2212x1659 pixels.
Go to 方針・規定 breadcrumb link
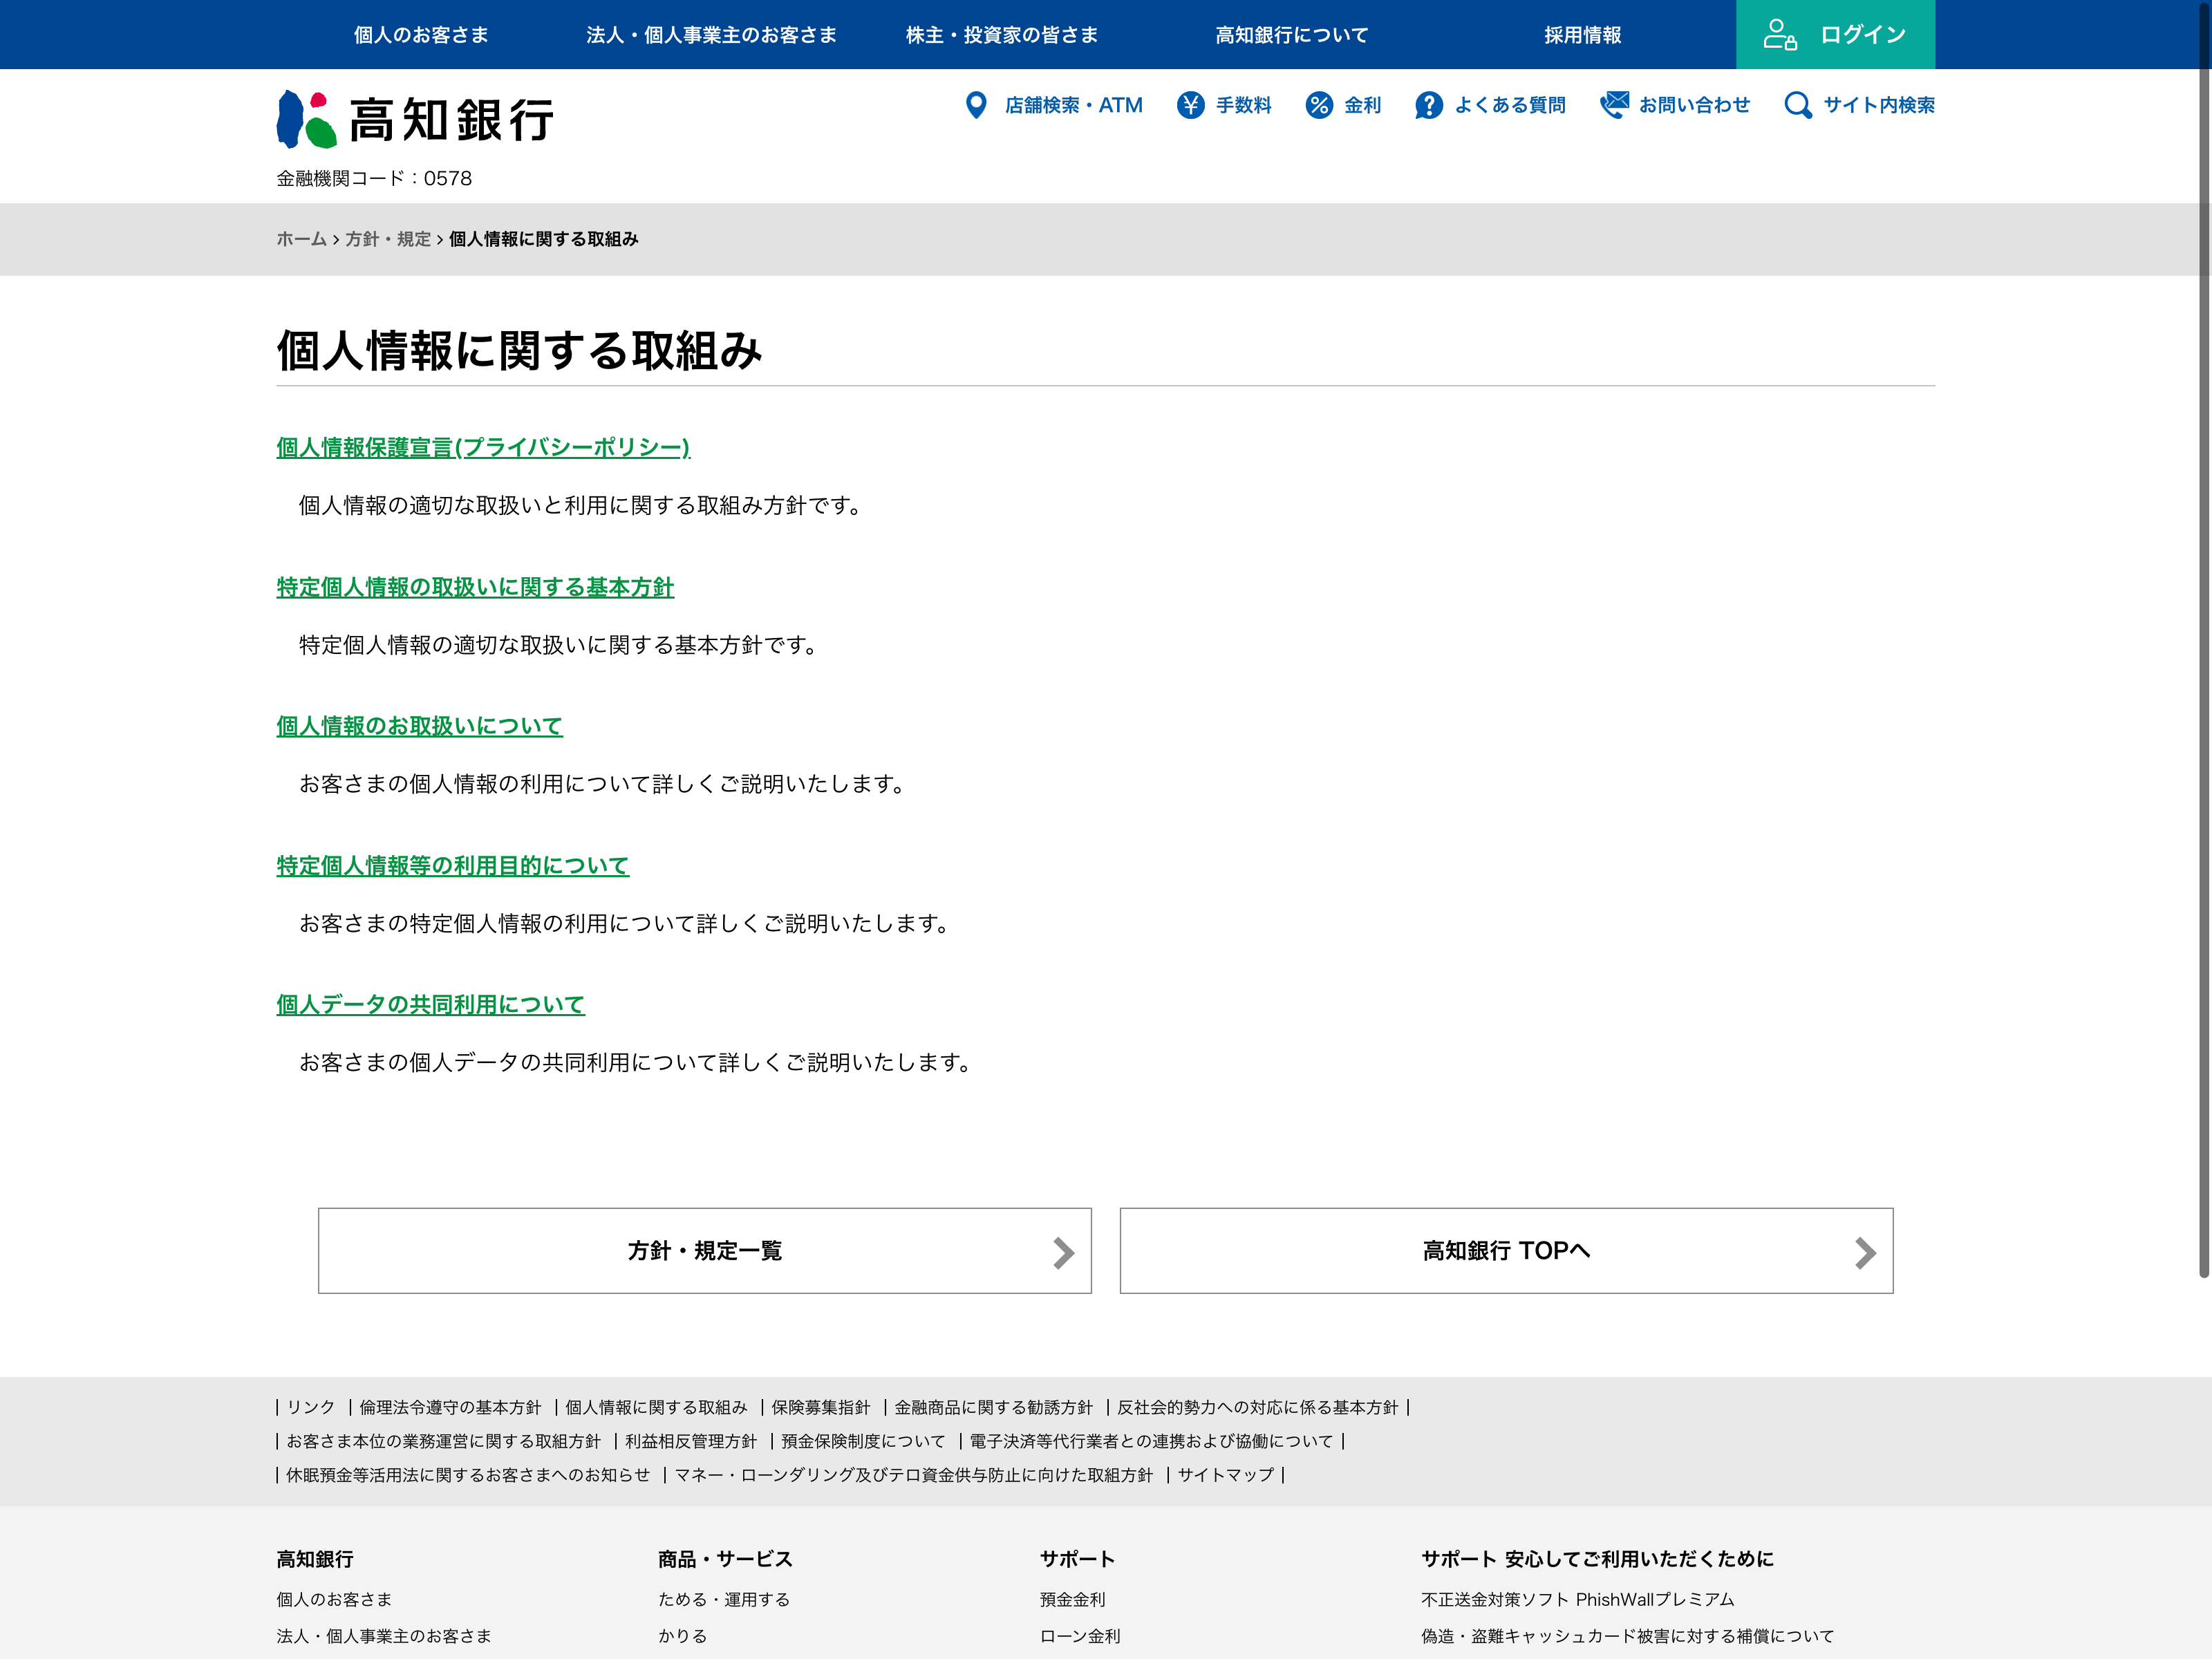pos(388,239)
